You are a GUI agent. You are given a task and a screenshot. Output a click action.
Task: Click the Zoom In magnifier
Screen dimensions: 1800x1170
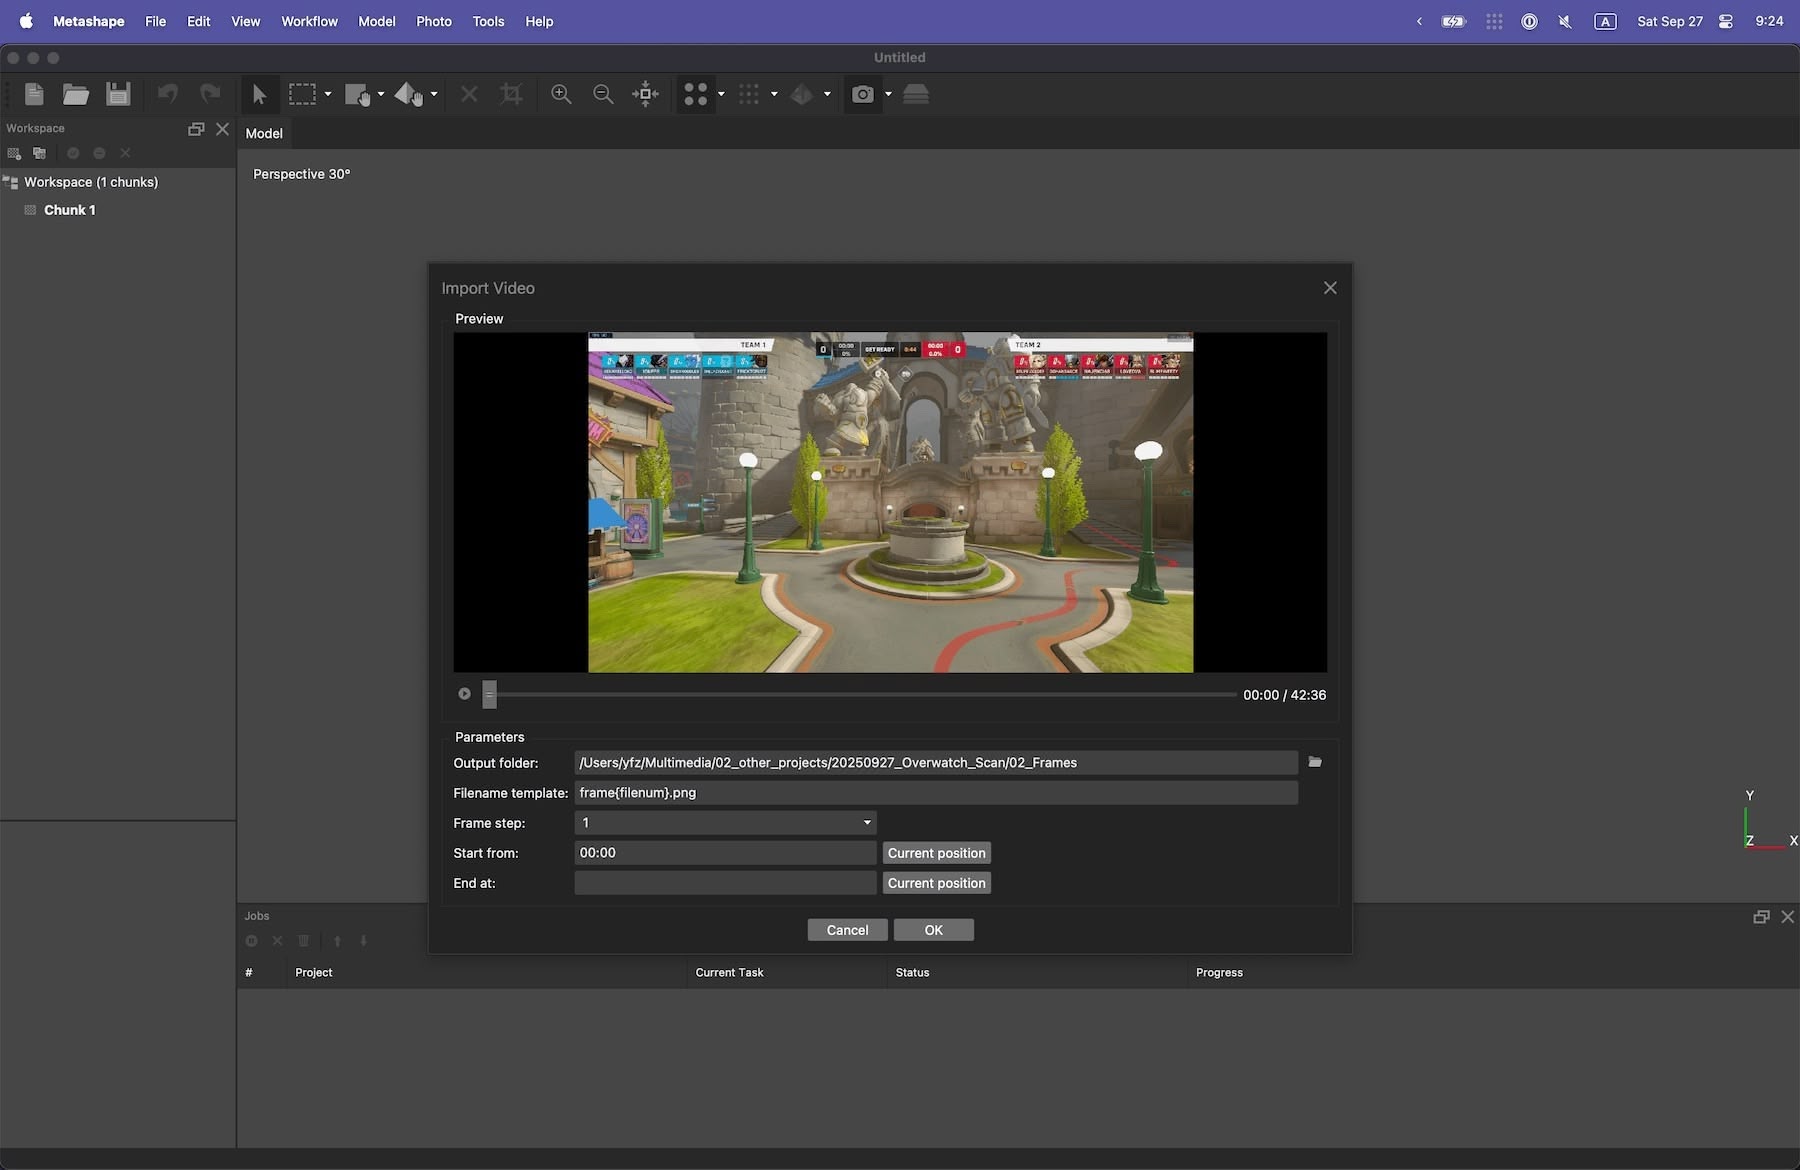561,94
